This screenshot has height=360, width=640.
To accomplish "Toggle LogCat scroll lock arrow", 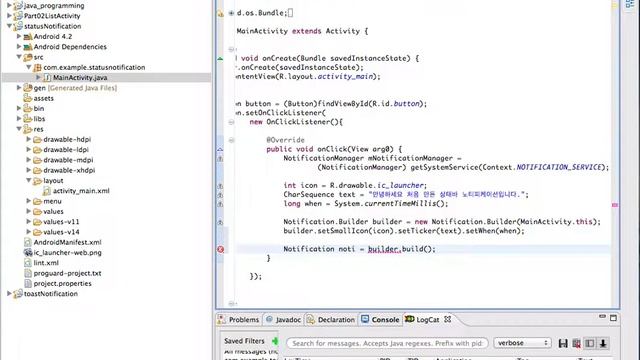I will coord(603,343).
